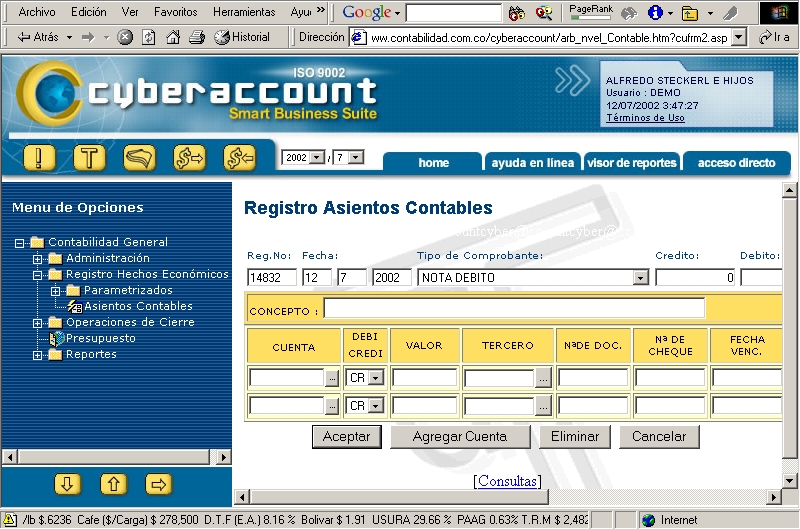Click the Google toolbar search box
800x529 pixels.
click(x=454, y=13)
